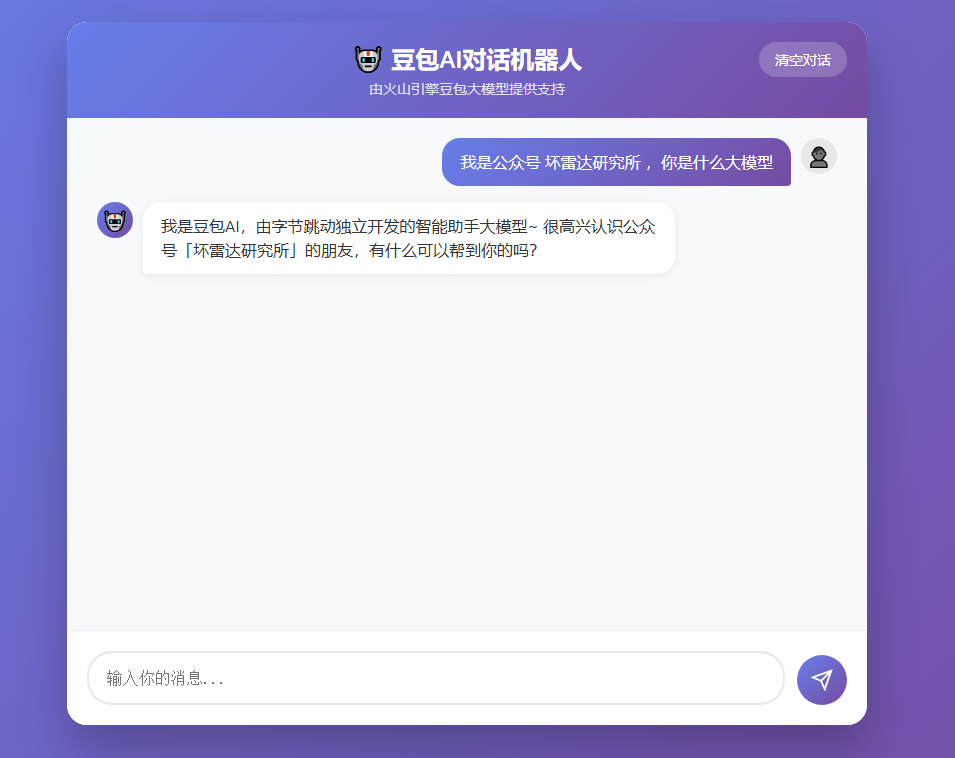This screenshot has width=955, height=758.
Task: Click the bot reply starting 我是豆包AI
Action: tap(409, 238)
